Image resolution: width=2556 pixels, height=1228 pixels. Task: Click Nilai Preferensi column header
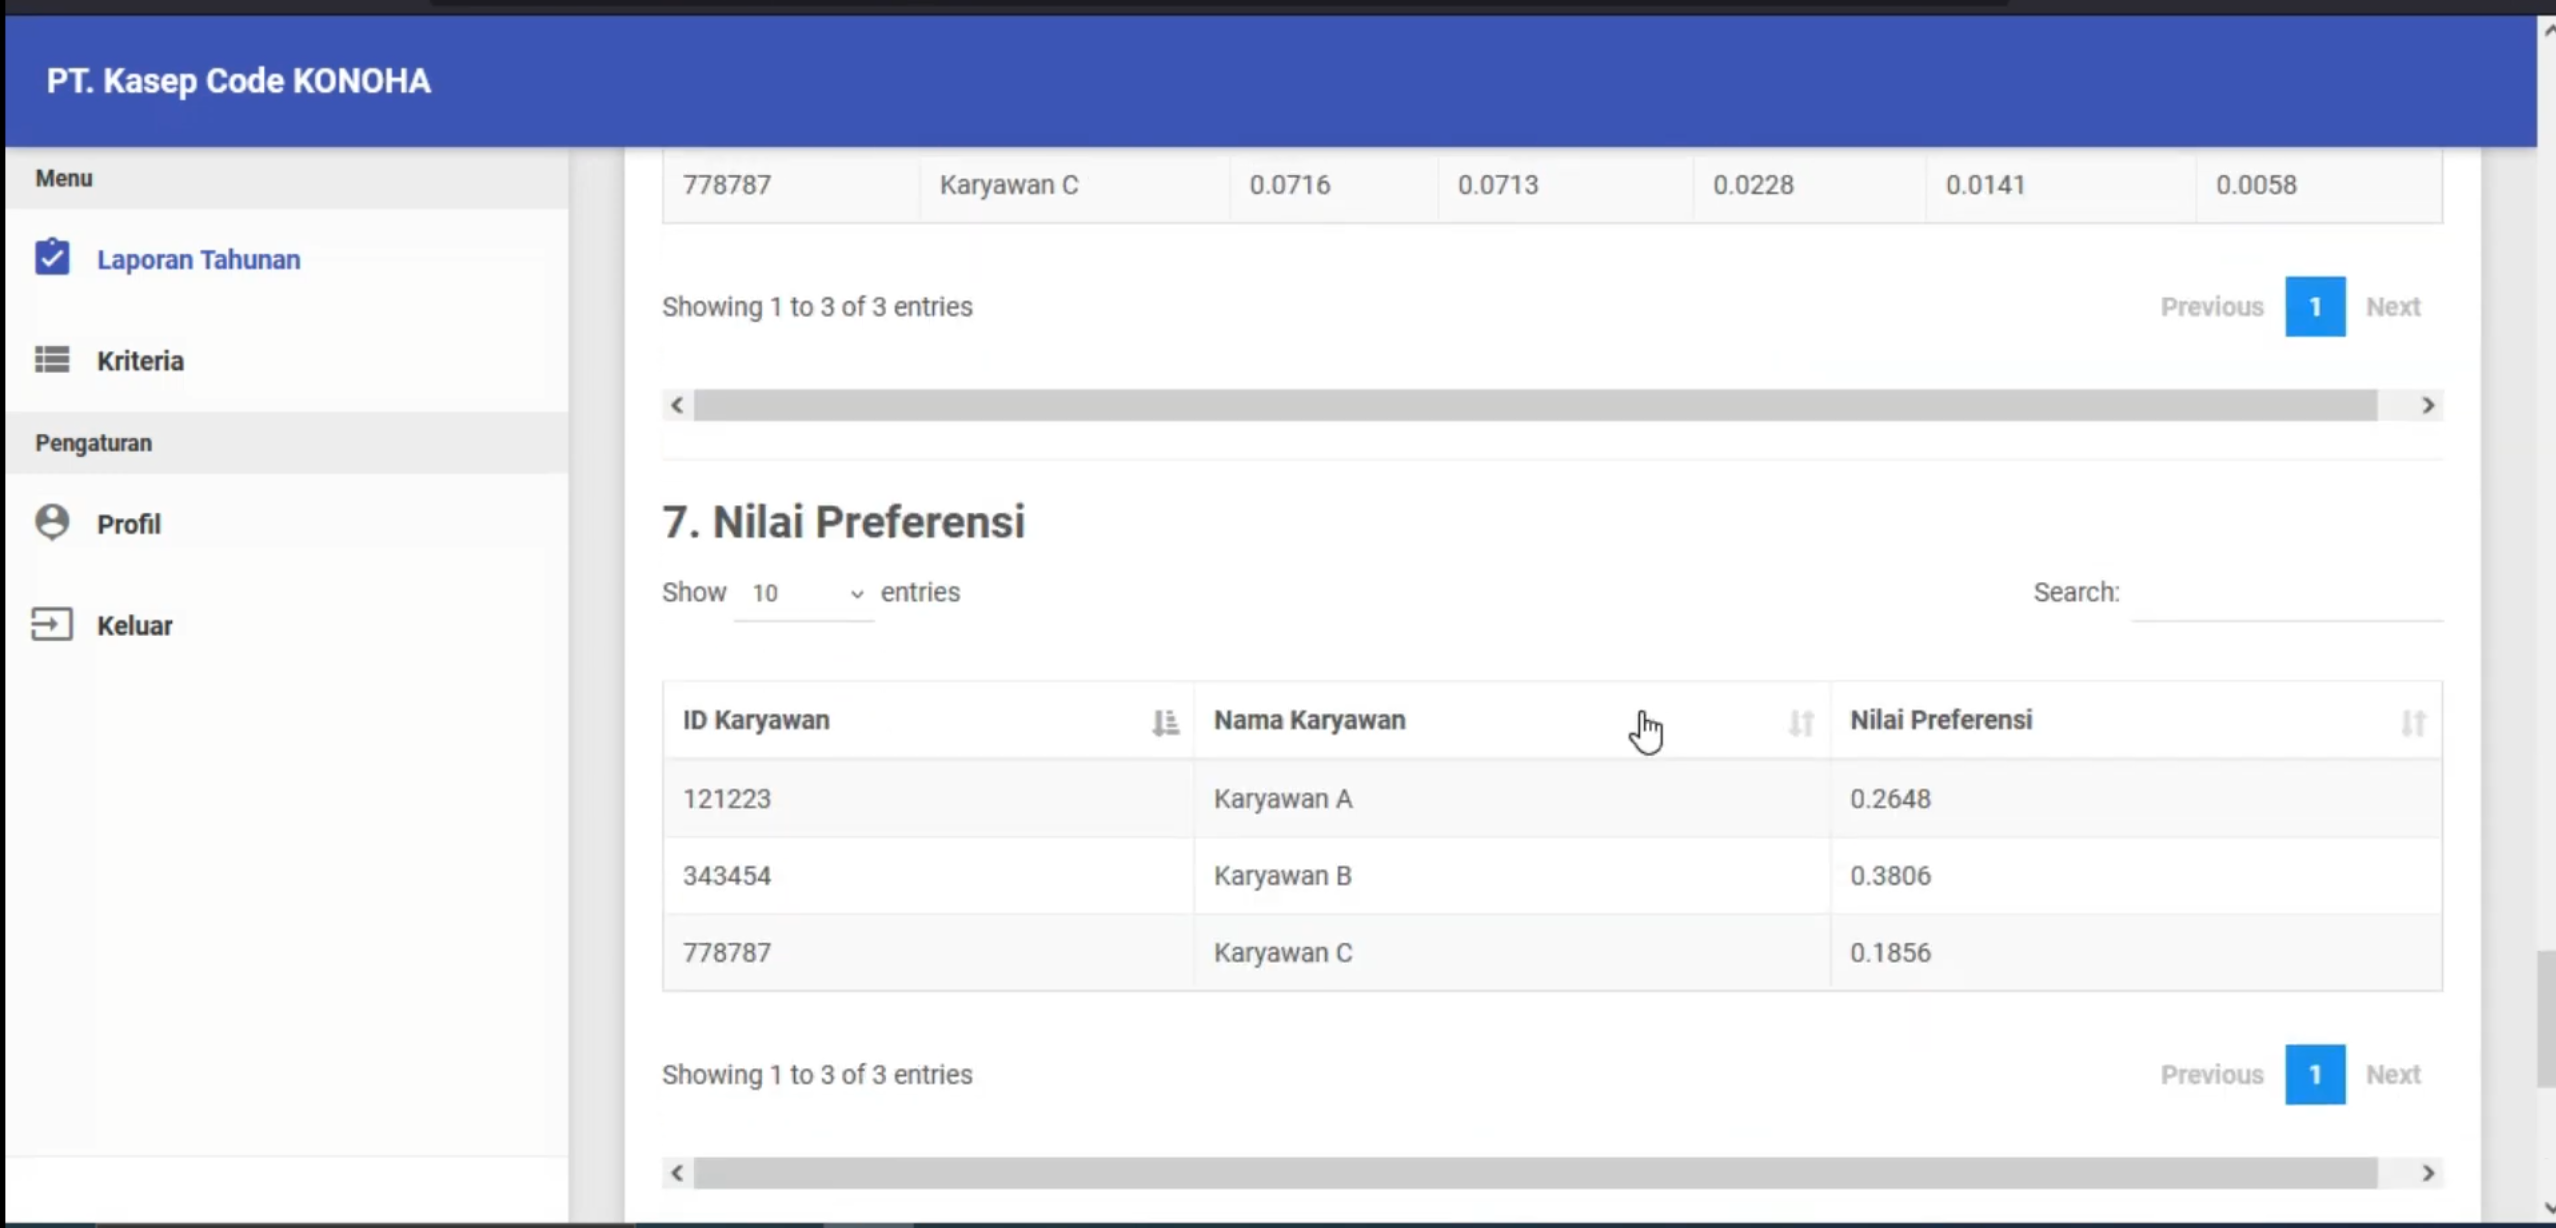pyautogui.click(x=2136, y=720)
